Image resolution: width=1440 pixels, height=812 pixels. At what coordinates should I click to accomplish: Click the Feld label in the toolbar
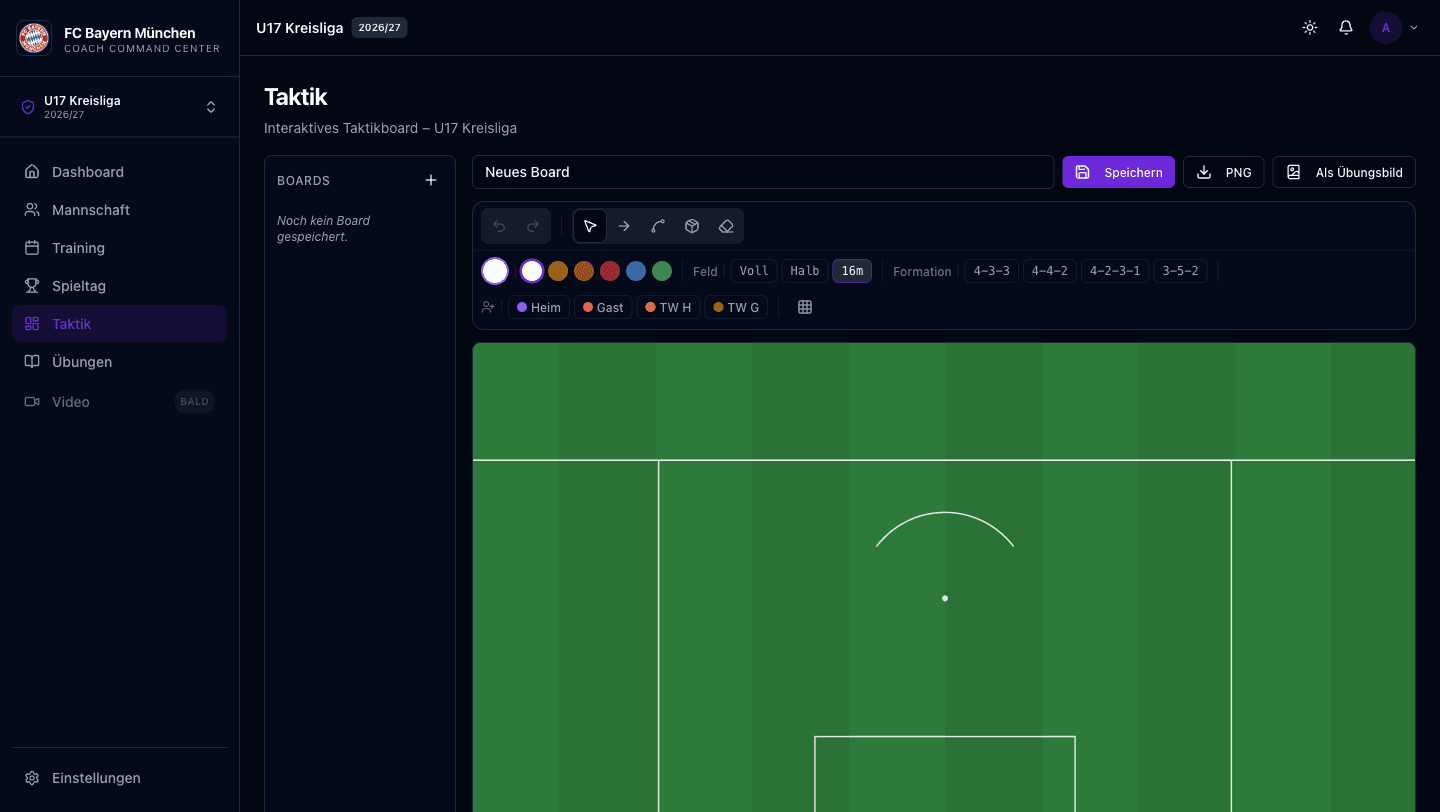705,272
